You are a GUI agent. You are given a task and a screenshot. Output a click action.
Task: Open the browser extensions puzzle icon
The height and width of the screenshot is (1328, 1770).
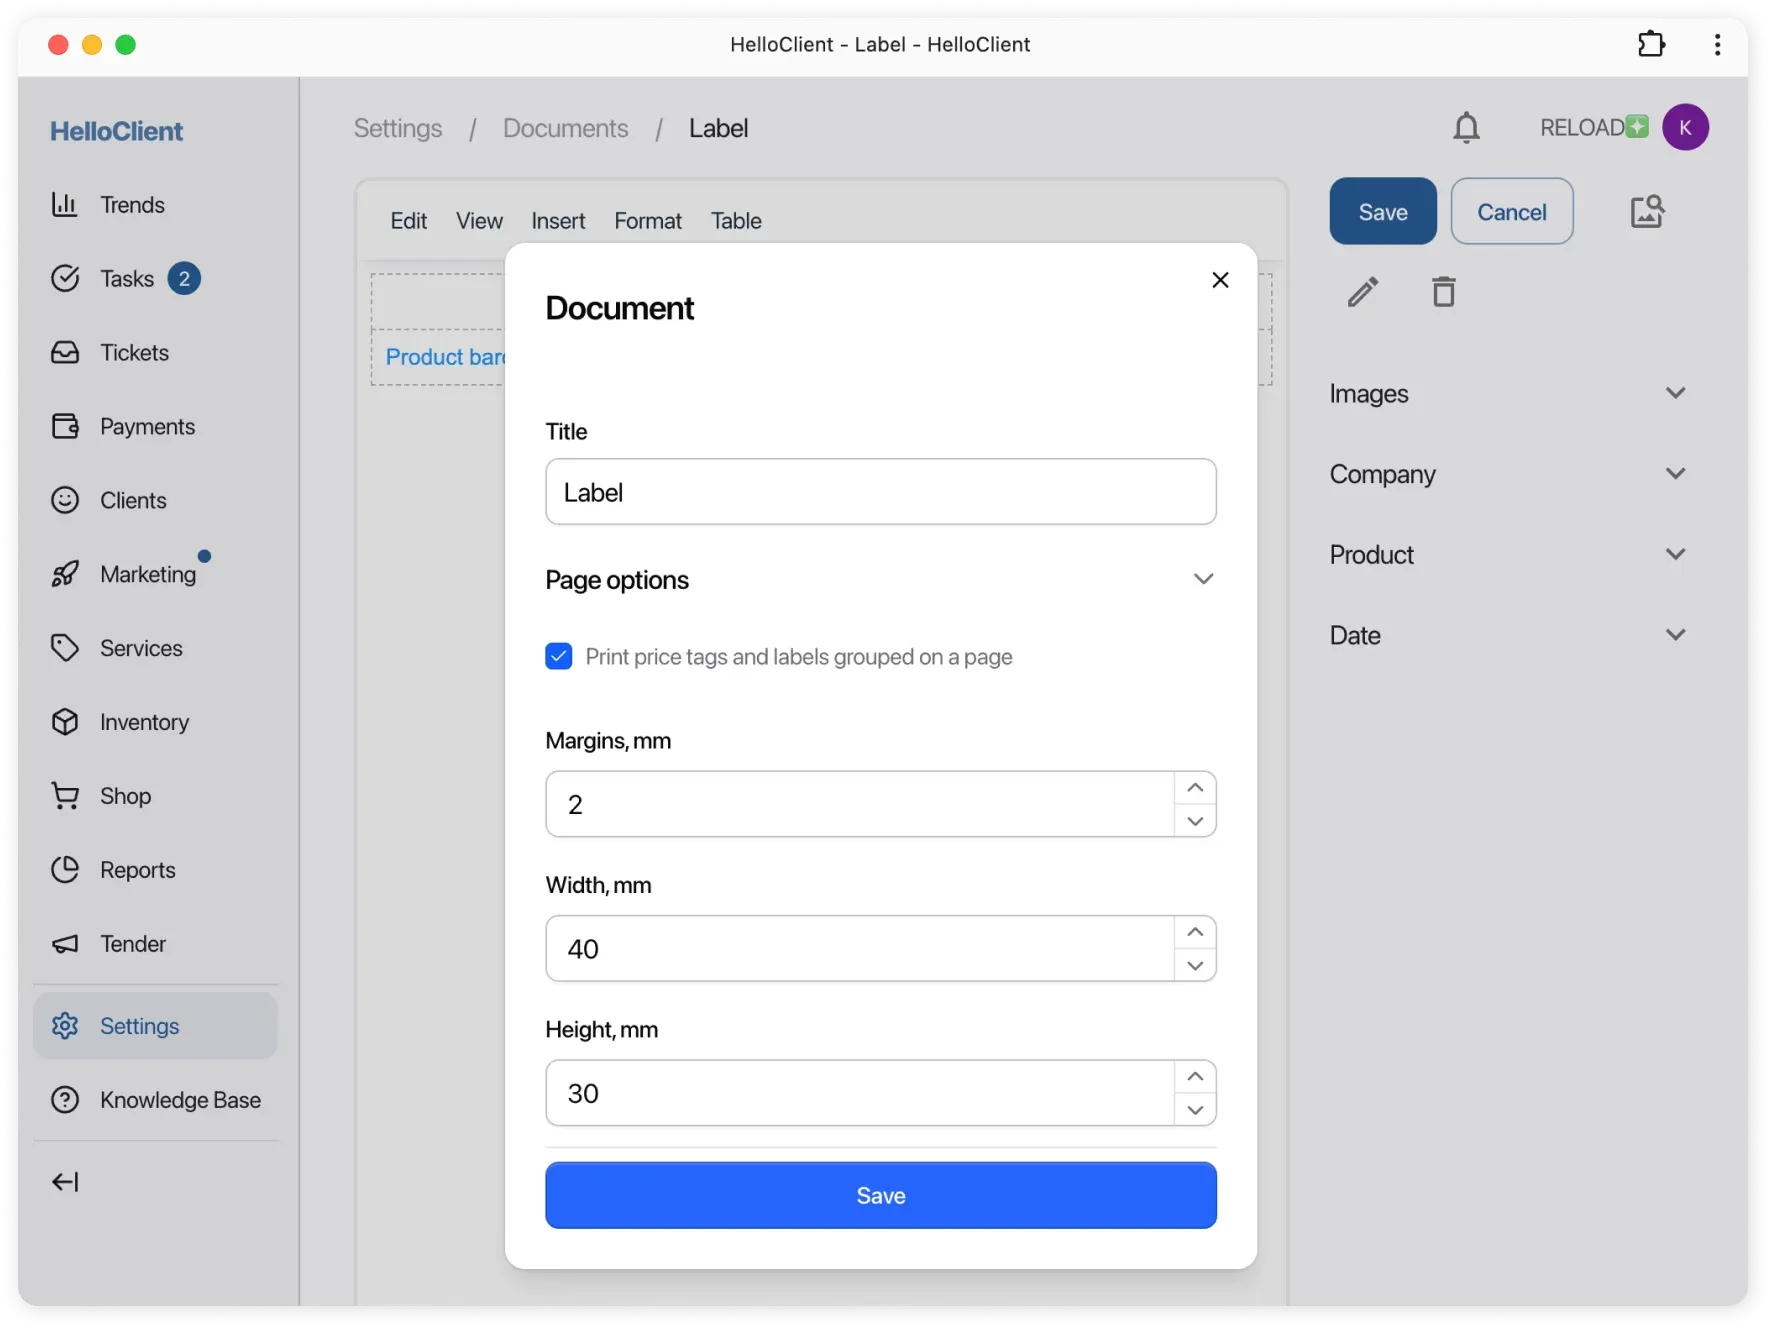[x=1651, y=45]
